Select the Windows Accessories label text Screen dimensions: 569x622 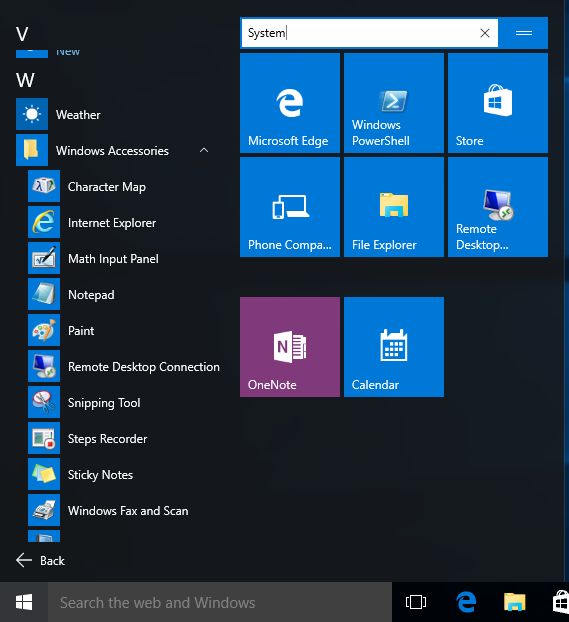click(112, 151)
